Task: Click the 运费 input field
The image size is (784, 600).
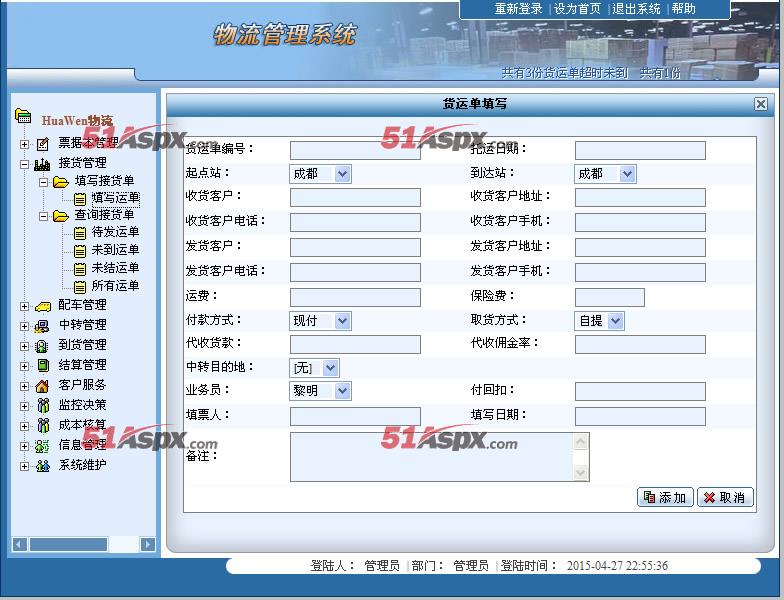Action: (356, 298)
